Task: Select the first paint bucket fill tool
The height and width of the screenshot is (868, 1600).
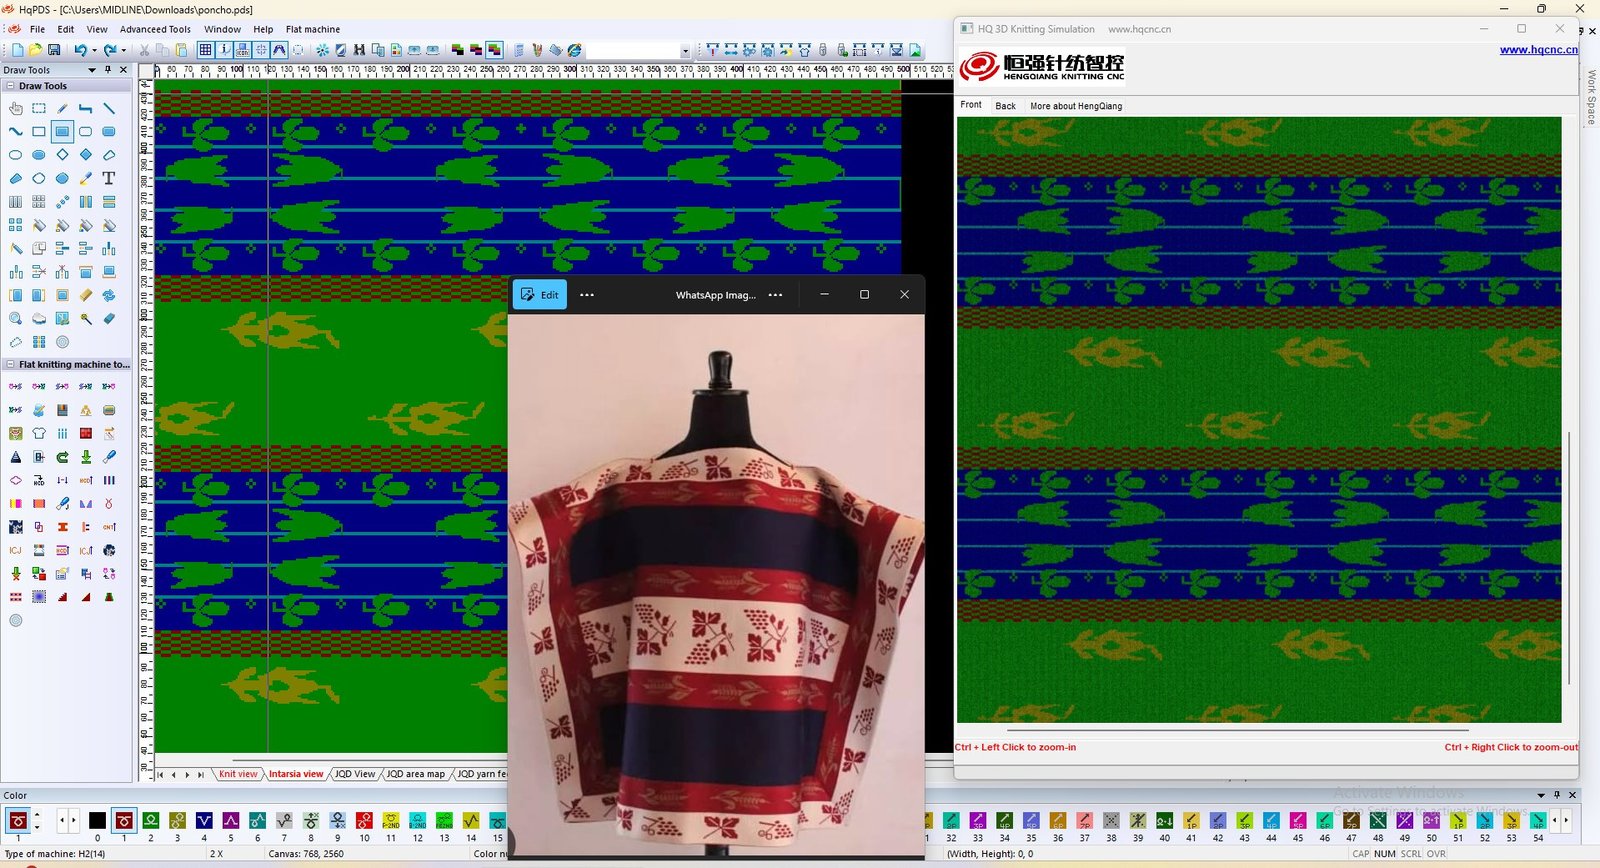Action: click(x=38, y=225)
